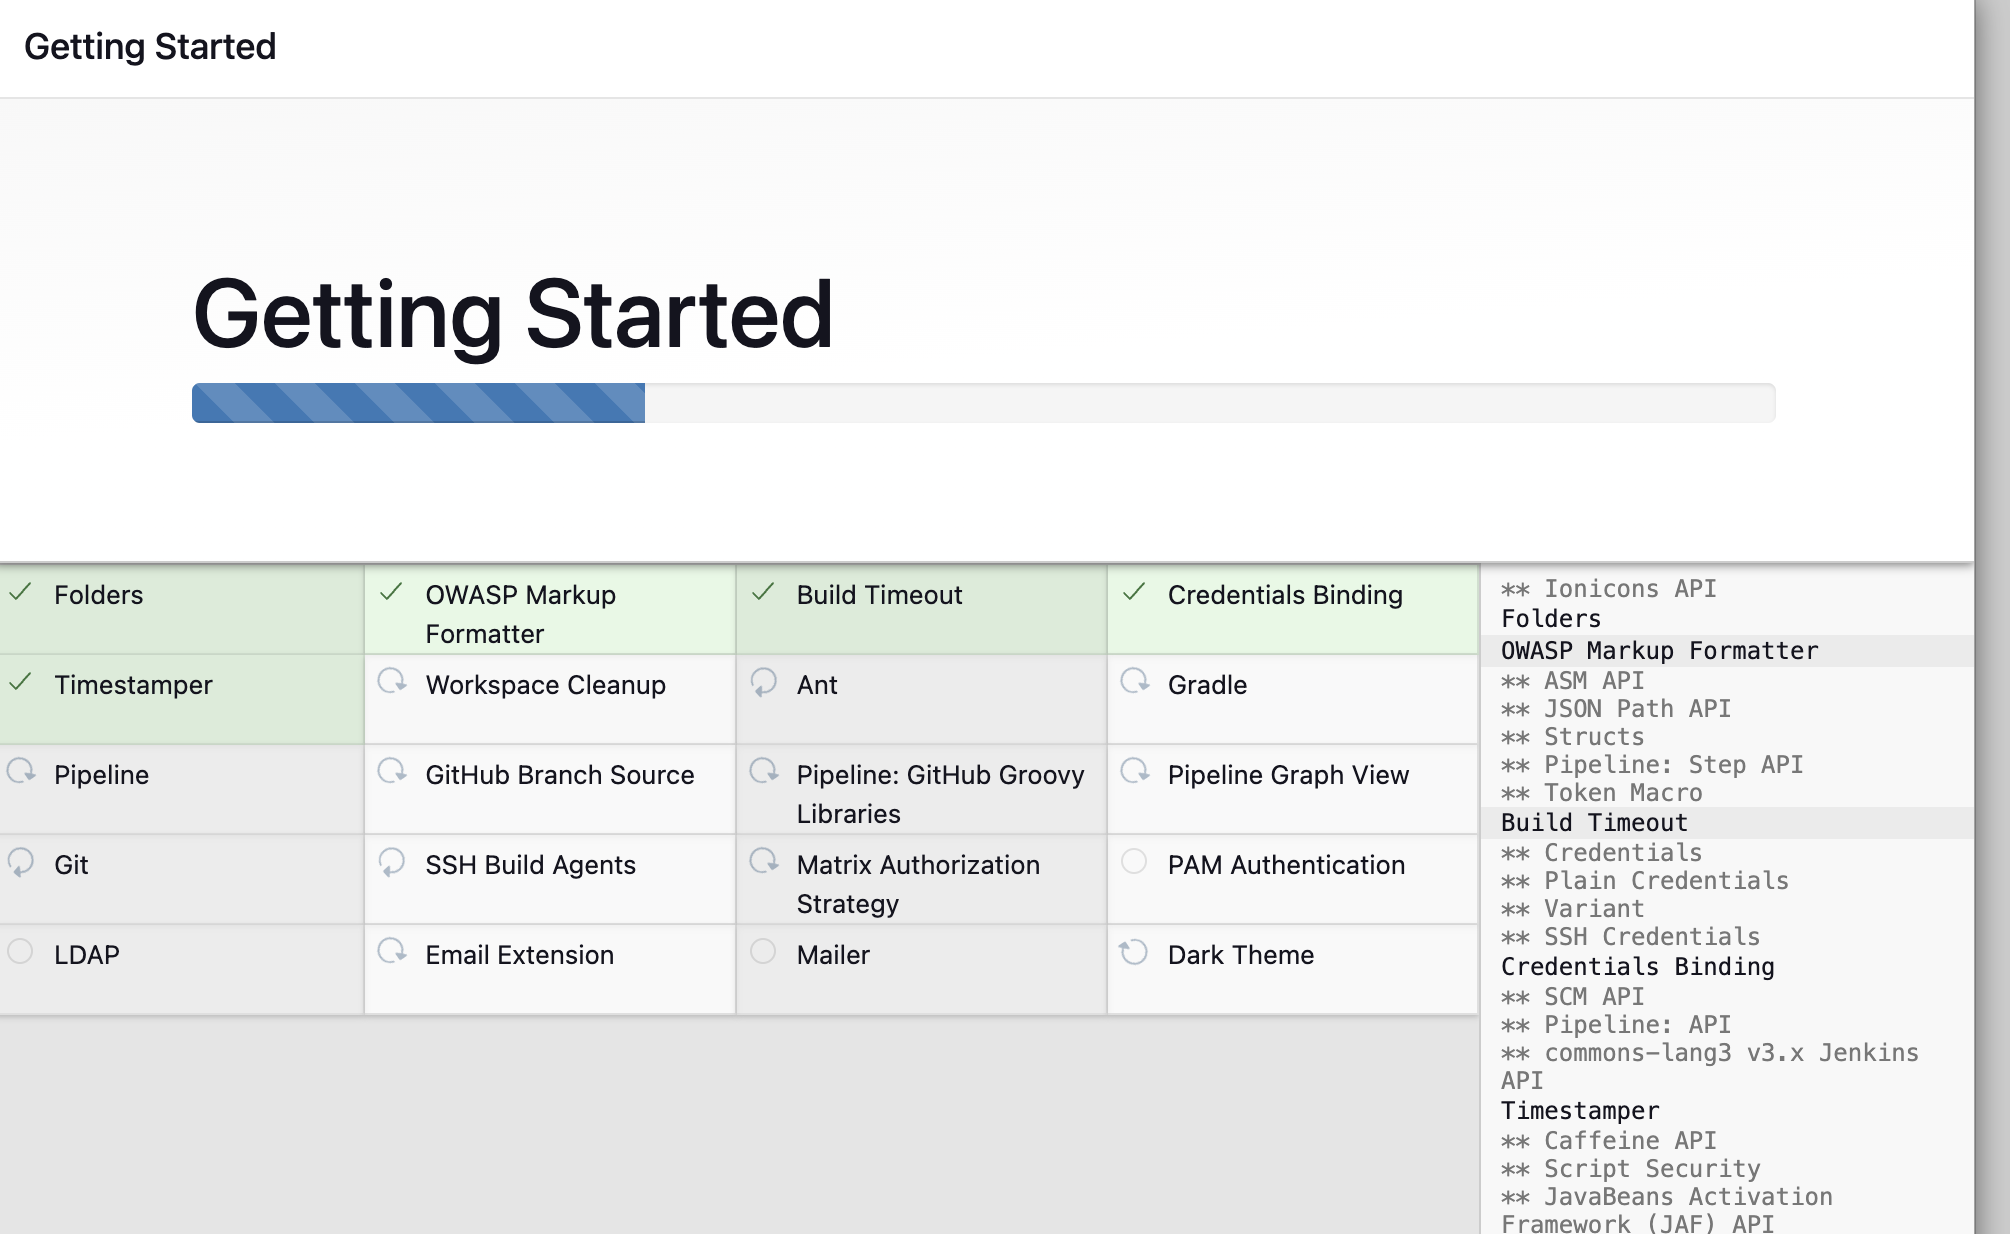Click the Credentials Binding plugin name in grid
This screenshot has width=2010, height=1234.
[x=1285, y=595]
